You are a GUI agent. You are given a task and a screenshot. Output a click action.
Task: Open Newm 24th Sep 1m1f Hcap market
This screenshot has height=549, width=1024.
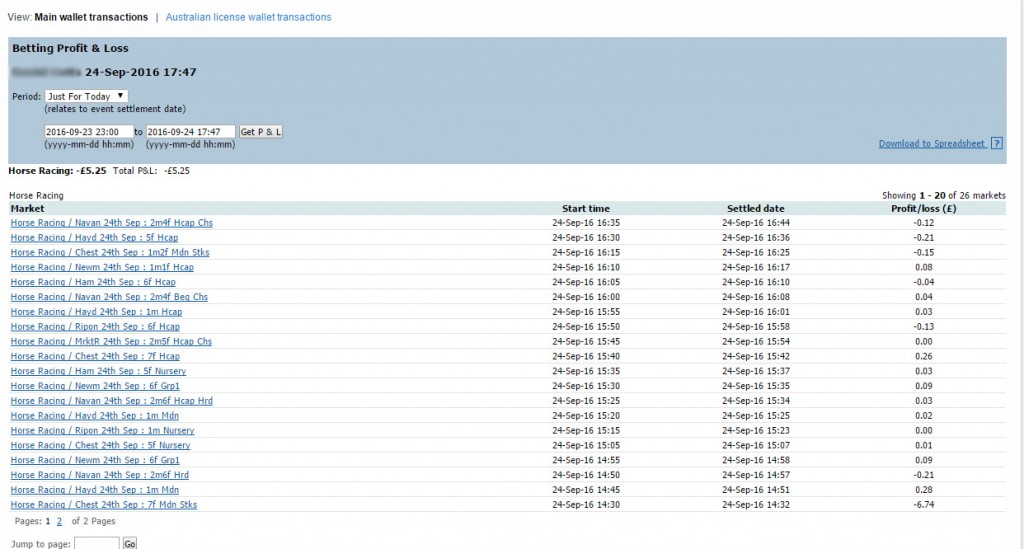coord(102,268)
